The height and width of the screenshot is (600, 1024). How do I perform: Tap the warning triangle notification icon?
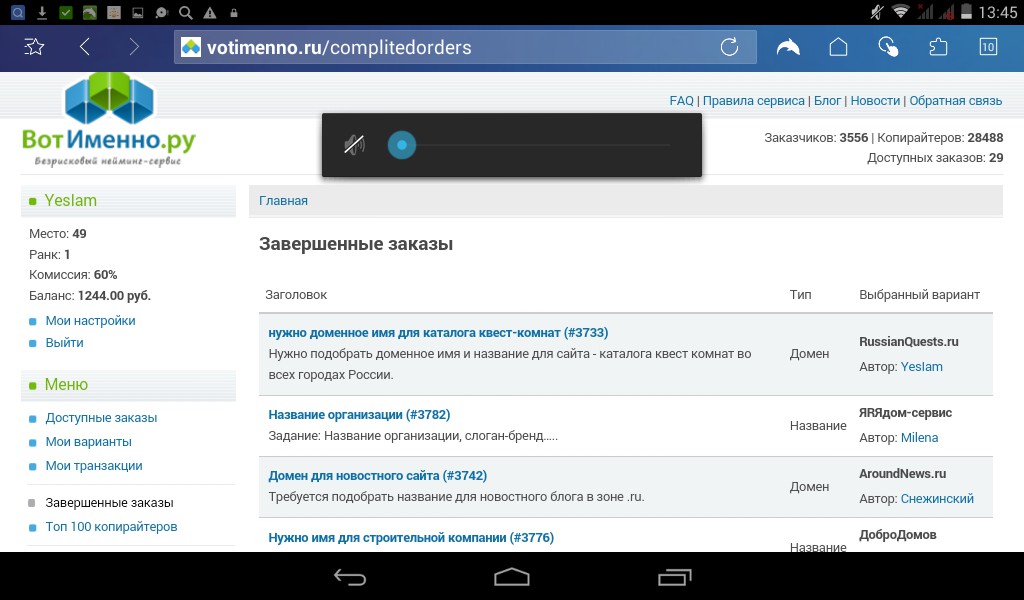click(210, 12)
